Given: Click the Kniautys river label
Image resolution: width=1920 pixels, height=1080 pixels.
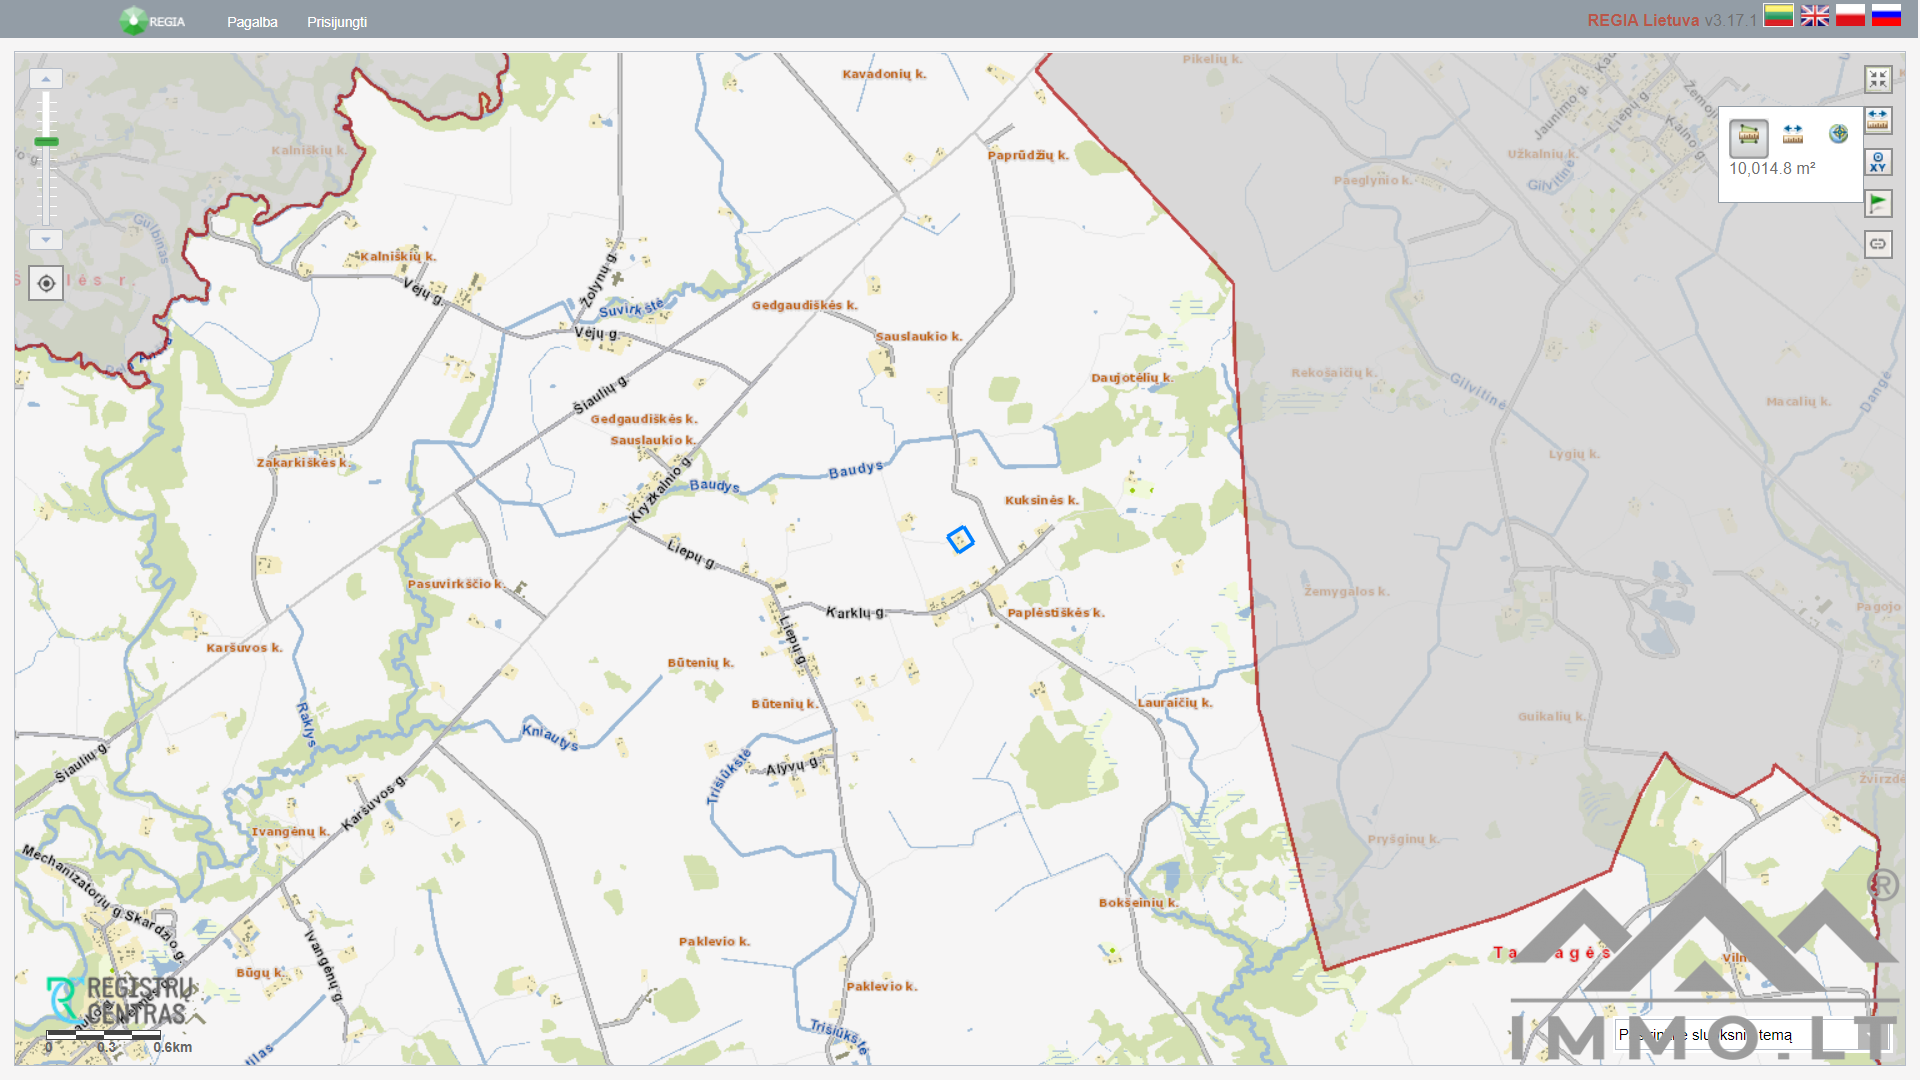Looking at the screenshot, I should pyautogui.click(x=550, y=737).
